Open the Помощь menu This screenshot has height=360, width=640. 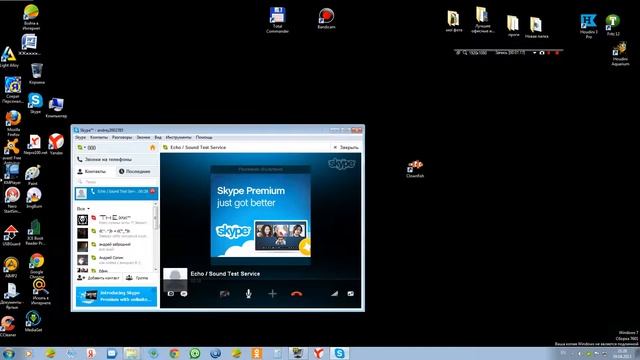(204, 138)
